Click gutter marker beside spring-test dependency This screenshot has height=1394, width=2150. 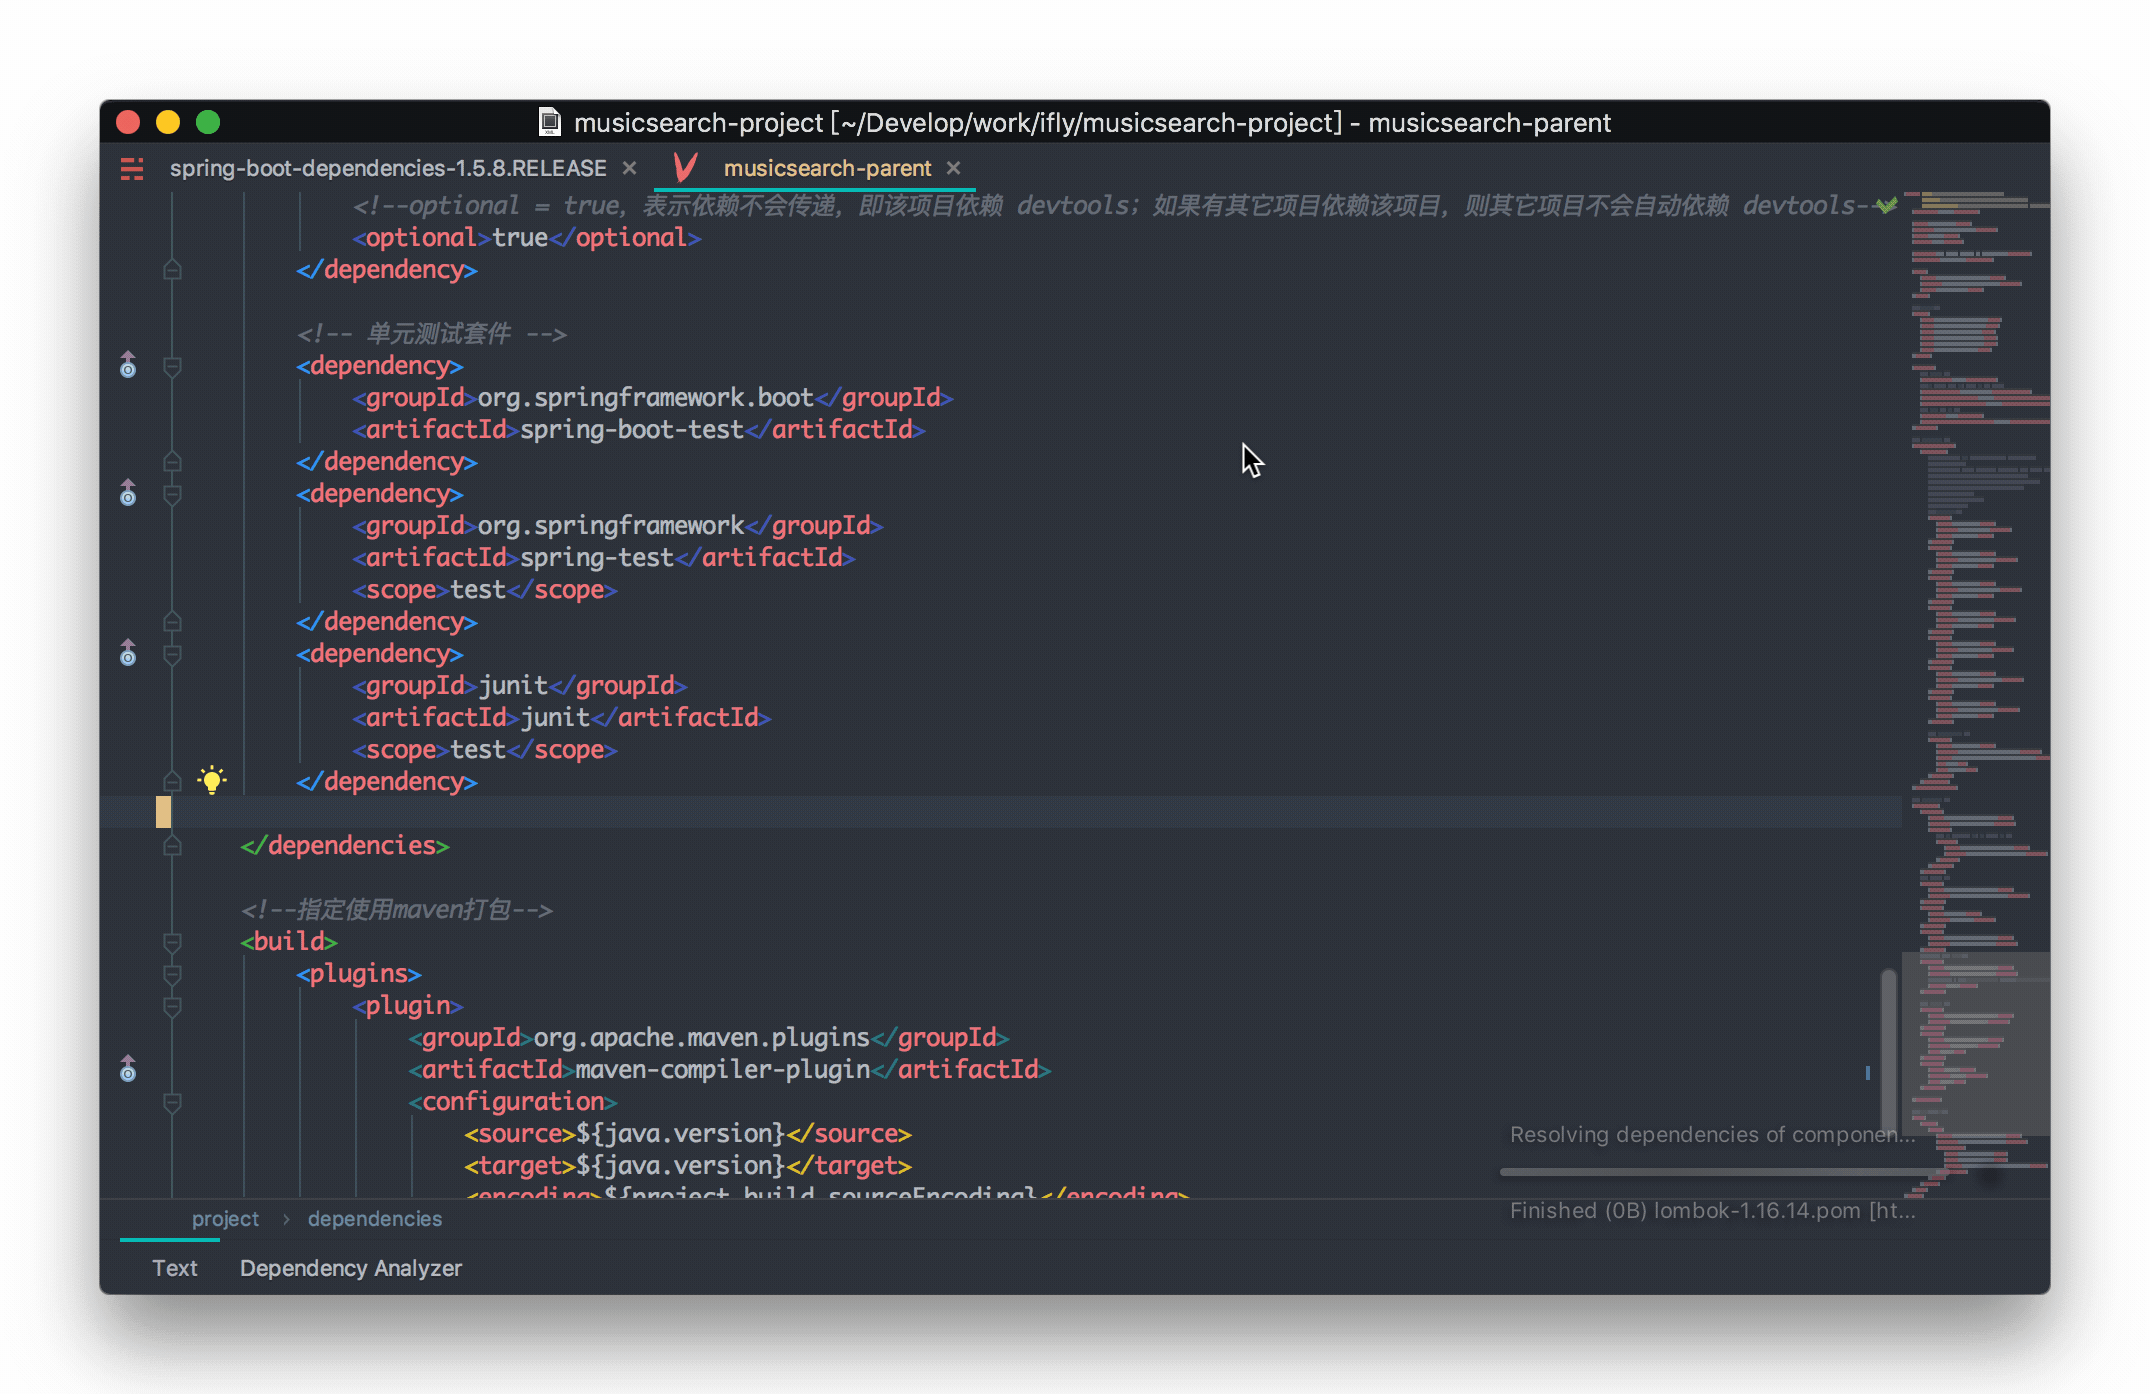click(128, 494)
